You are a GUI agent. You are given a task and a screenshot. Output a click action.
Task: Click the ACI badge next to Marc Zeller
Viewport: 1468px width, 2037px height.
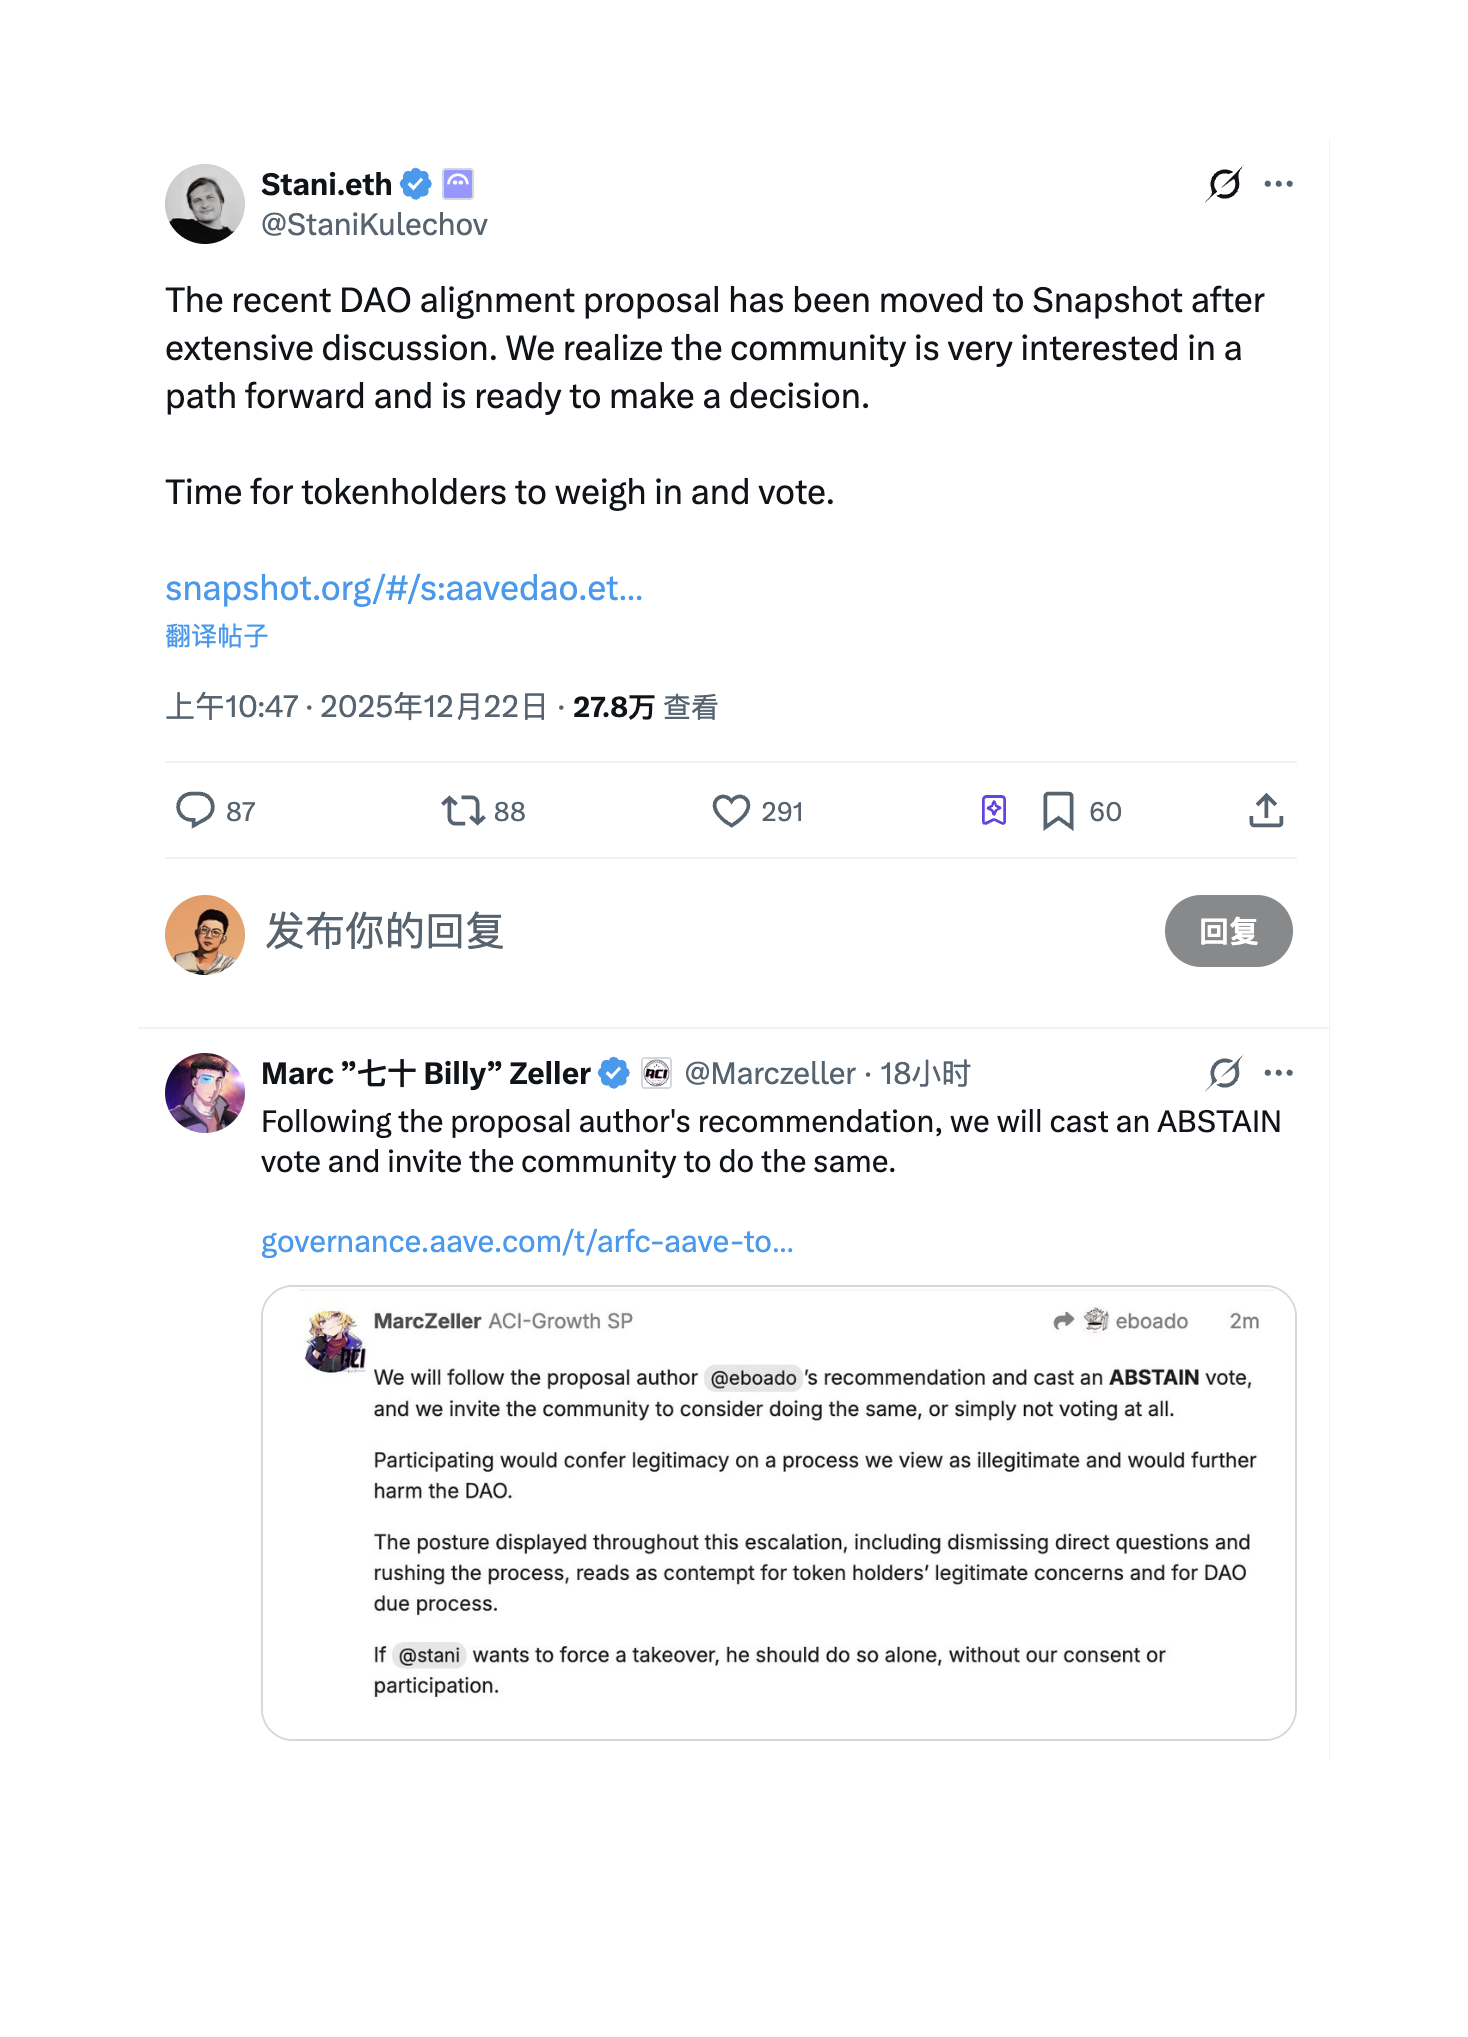[x=657, y=1073]
